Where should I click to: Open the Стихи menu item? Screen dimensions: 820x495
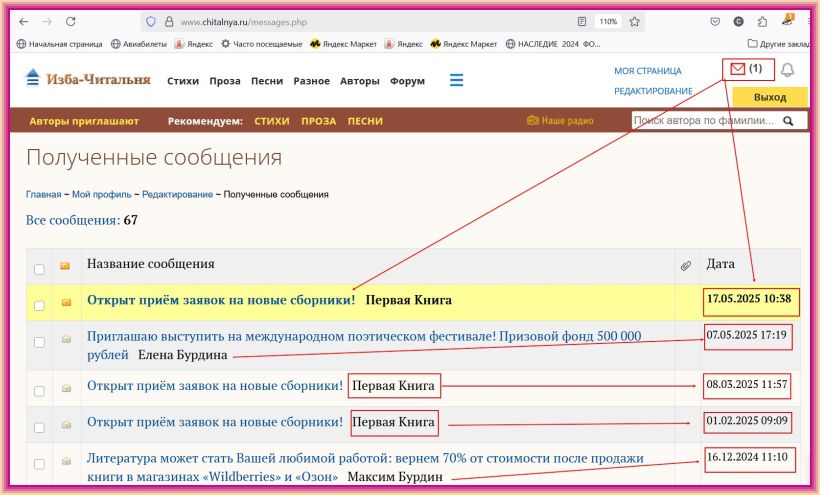(x=183, y=81)
